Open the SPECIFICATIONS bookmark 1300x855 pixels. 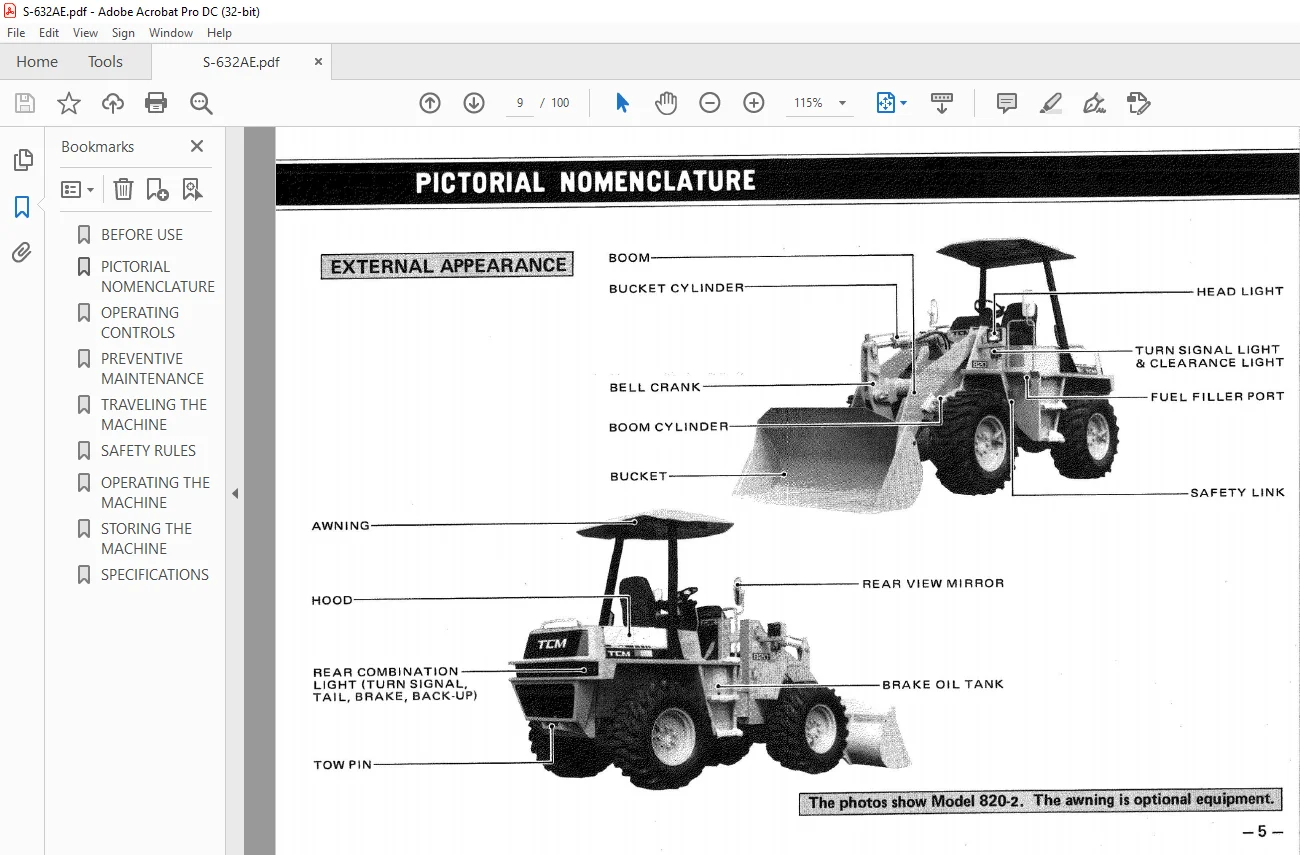(x=155, y=575)
